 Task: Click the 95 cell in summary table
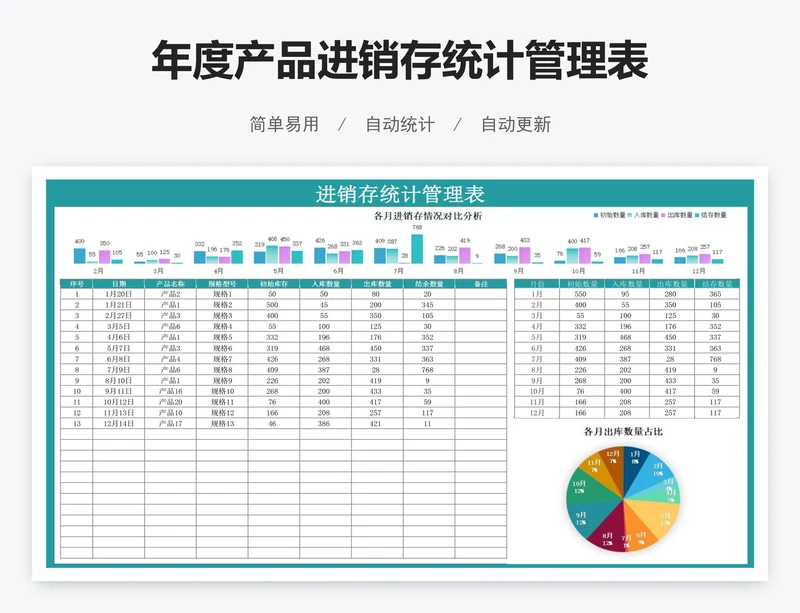[x=626, y=294]
